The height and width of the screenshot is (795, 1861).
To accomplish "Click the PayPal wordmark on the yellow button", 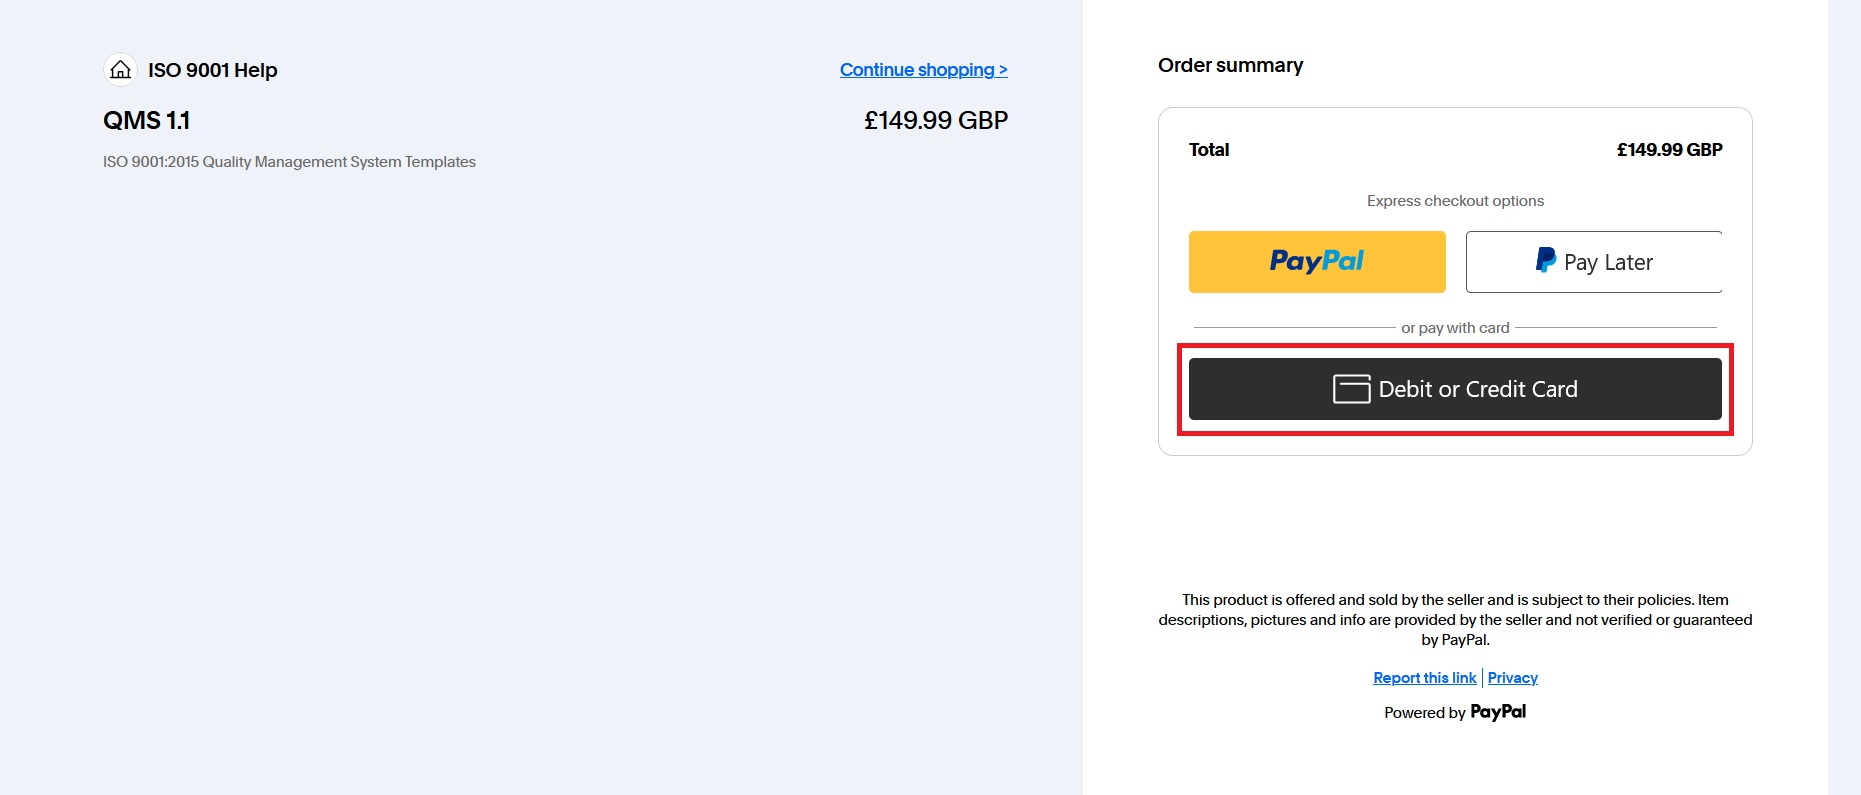I will pyautogui.click(x=1316, y=261).
